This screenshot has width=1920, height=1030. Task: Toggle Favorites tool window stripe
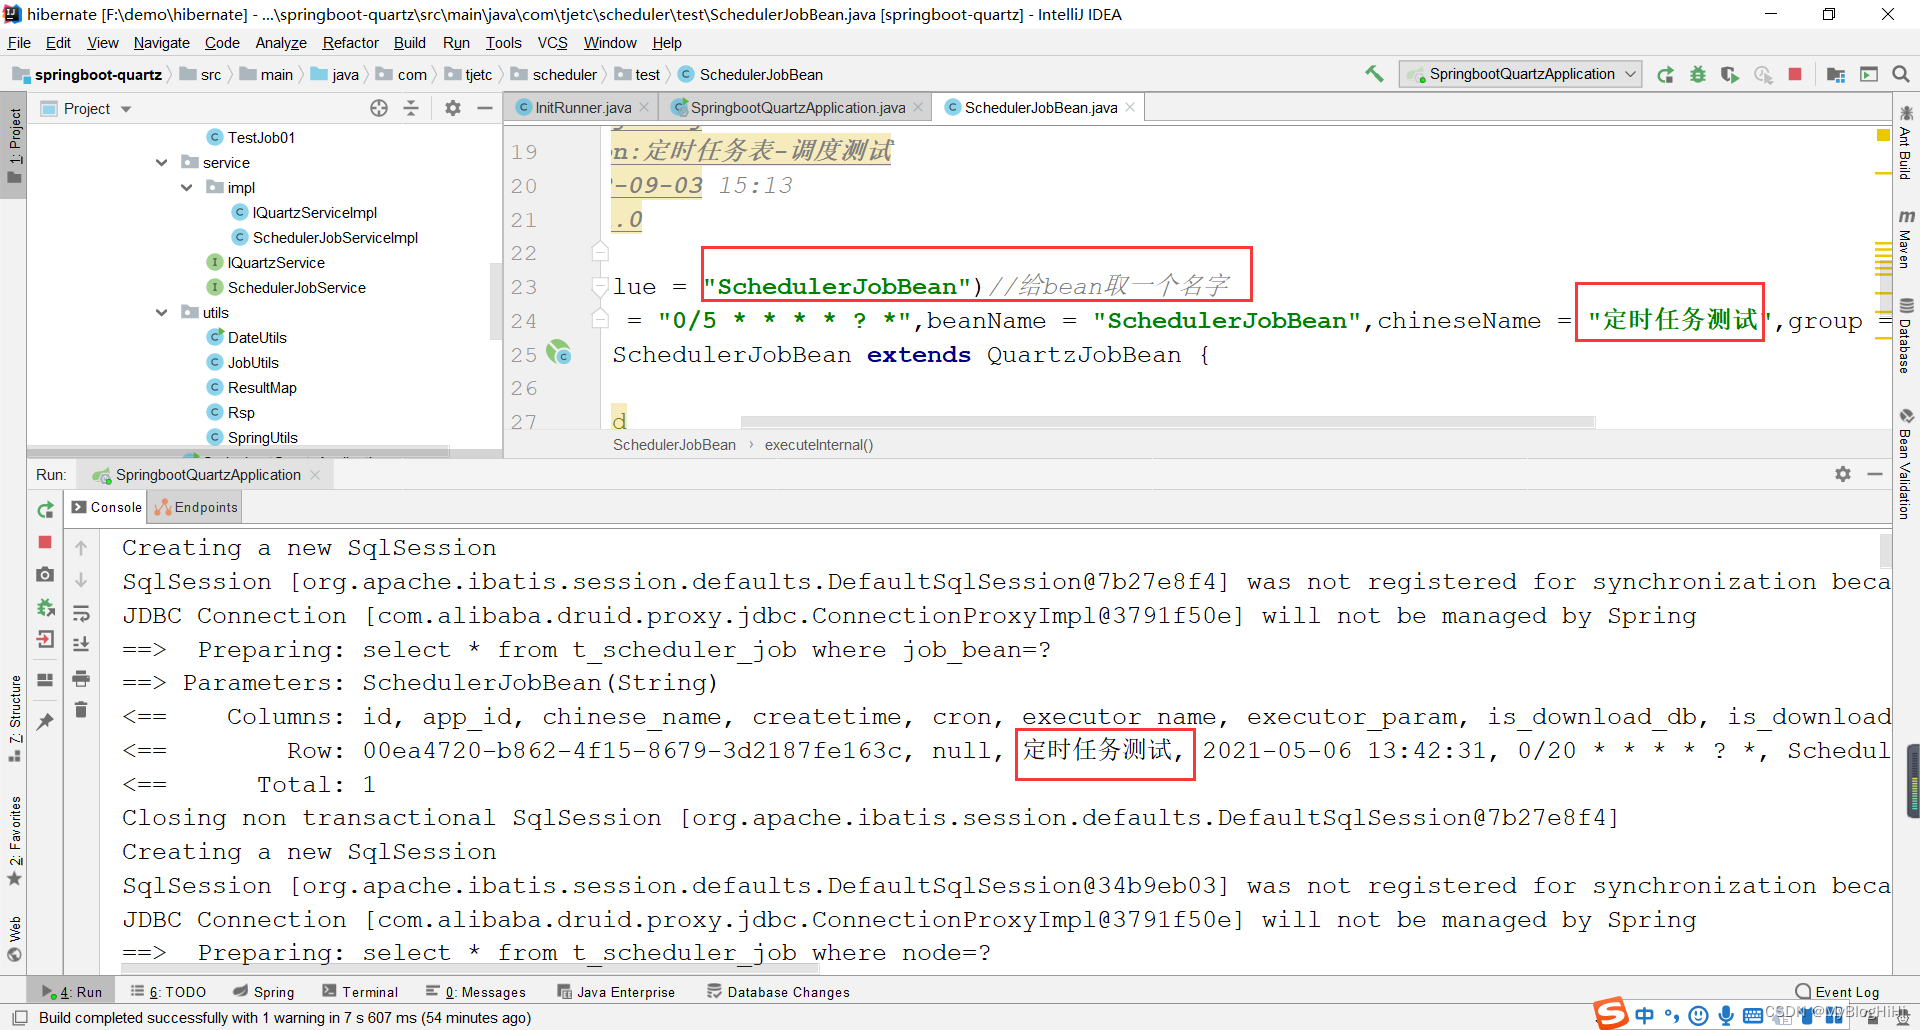[14, 840]
